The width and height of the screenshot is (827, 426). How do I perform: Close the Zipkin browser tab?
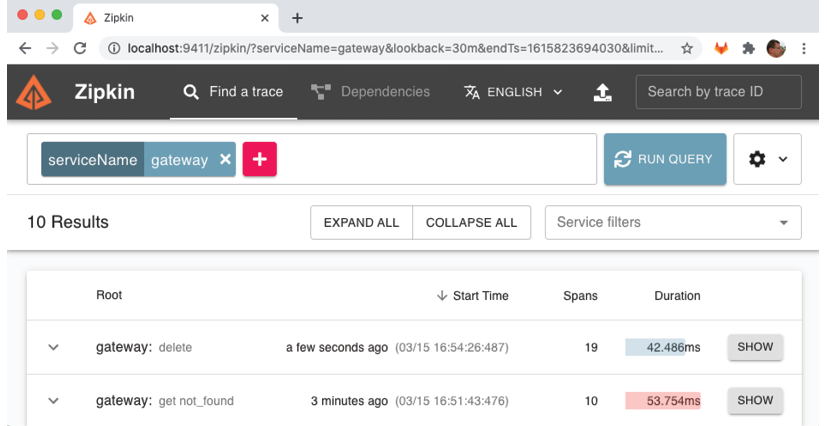[x=265, y=18]
